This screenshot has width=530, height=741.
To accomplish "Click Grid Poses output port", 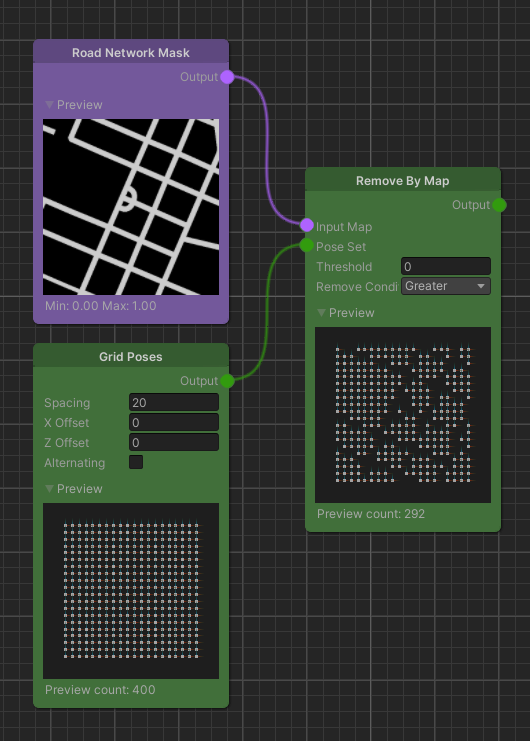I will tap(227, 380).
